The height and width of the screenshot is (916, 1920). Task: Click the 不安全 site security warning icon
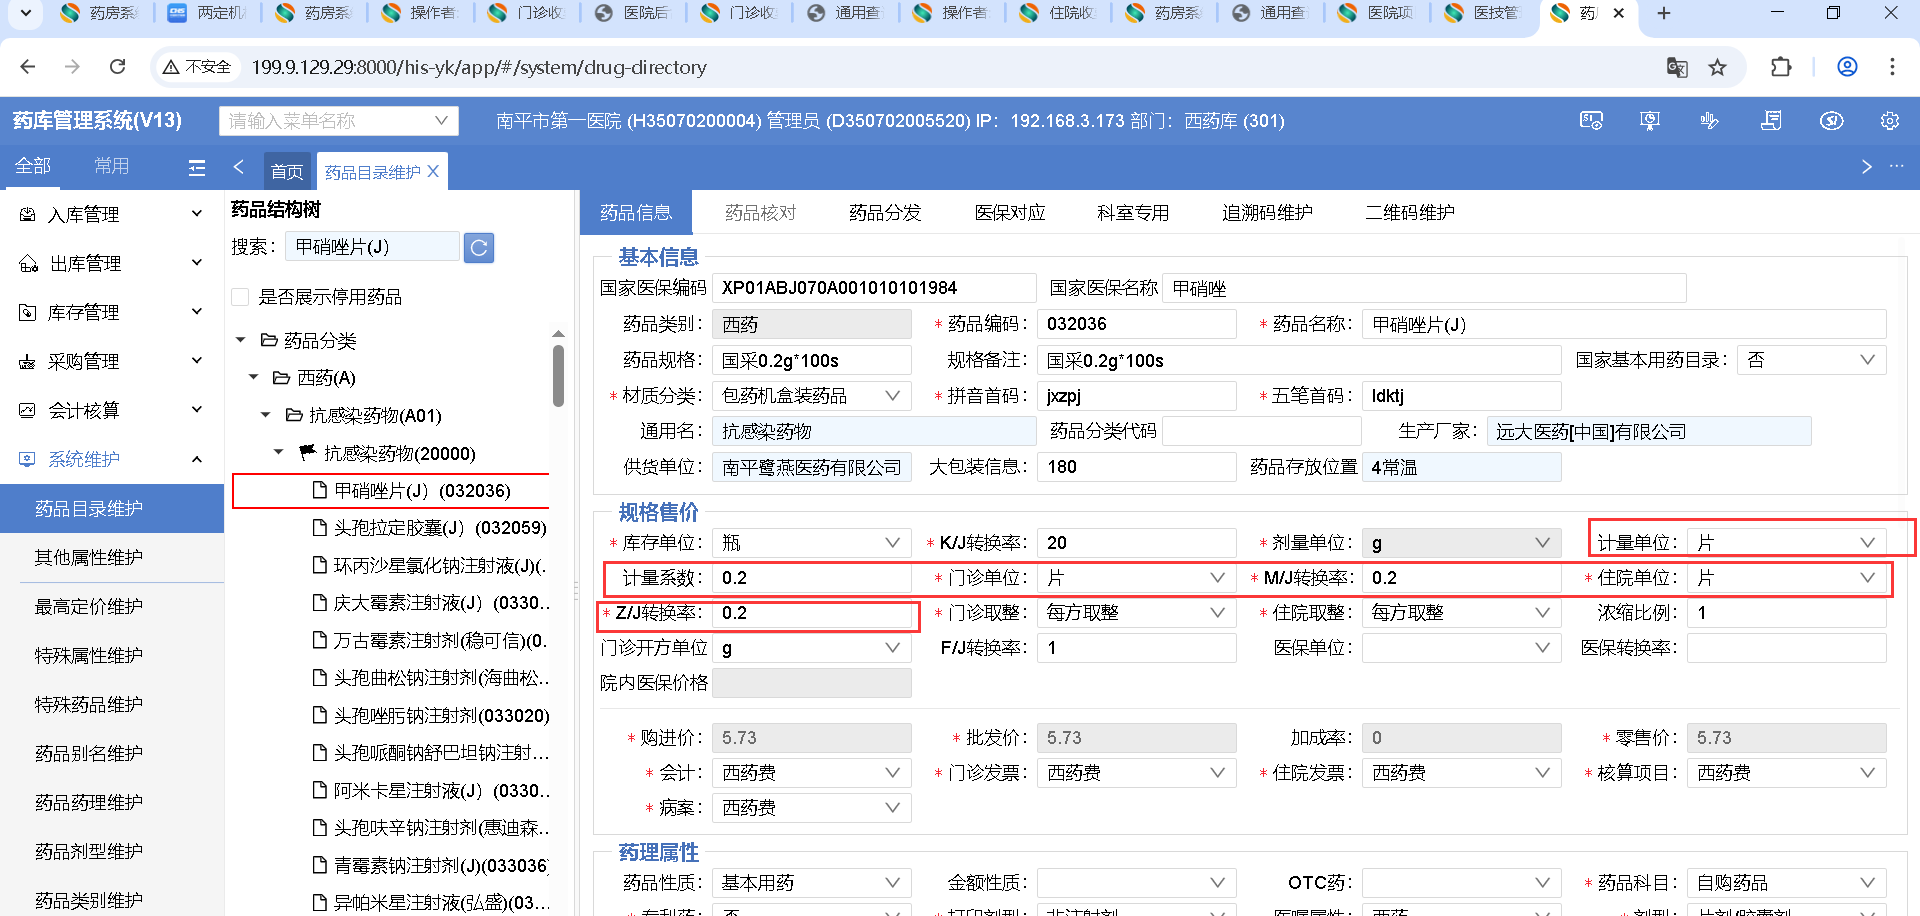[172, 67]
